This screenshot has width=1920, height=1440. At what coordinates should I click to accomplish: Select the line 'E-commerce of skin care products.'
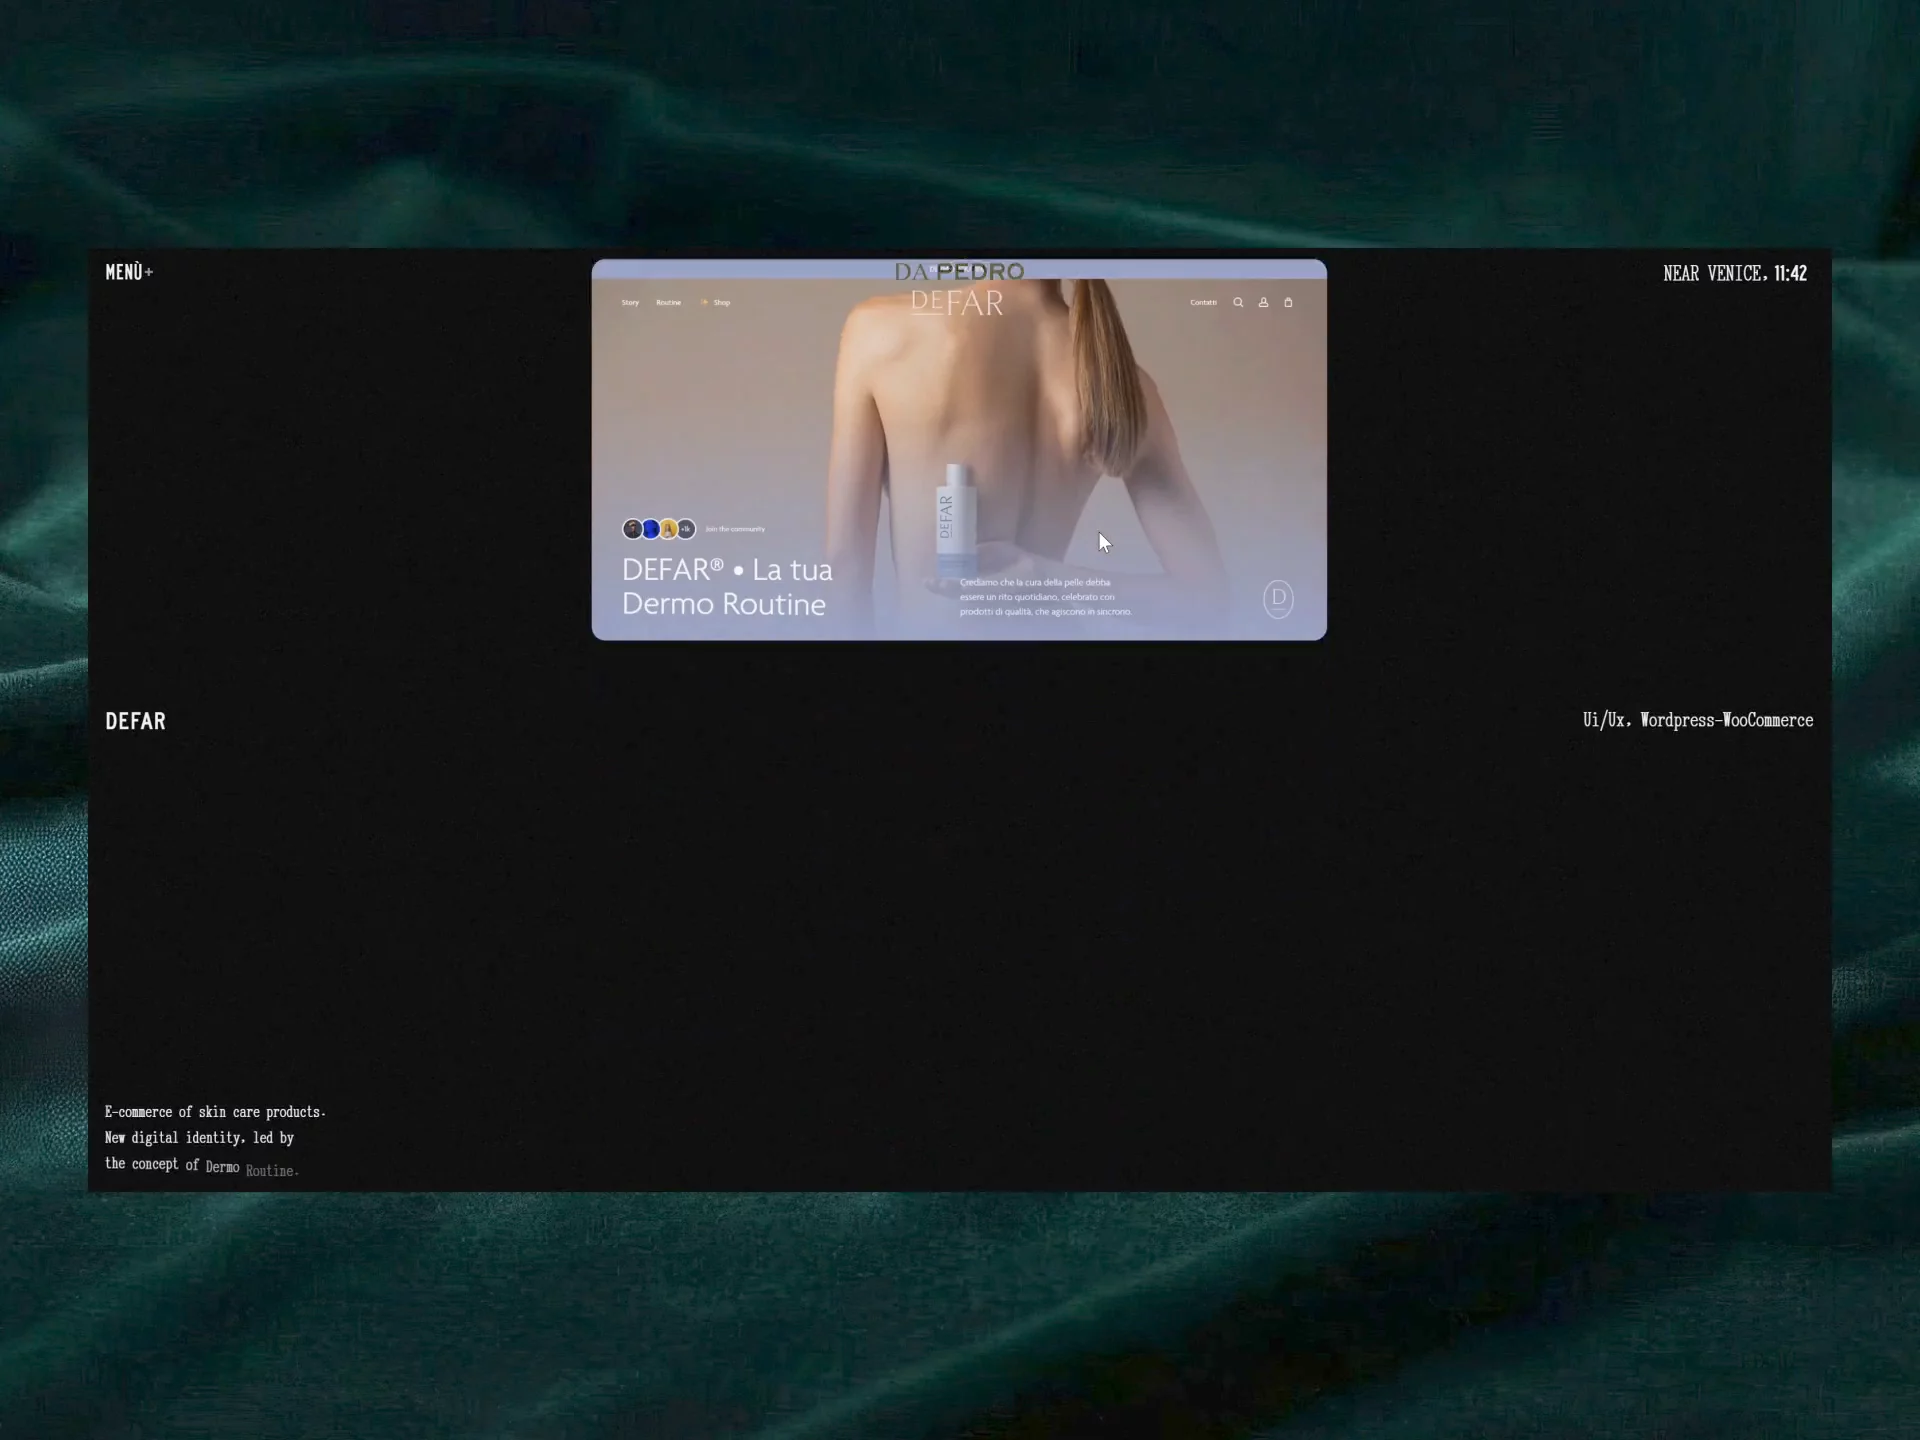click(215, 1112)
